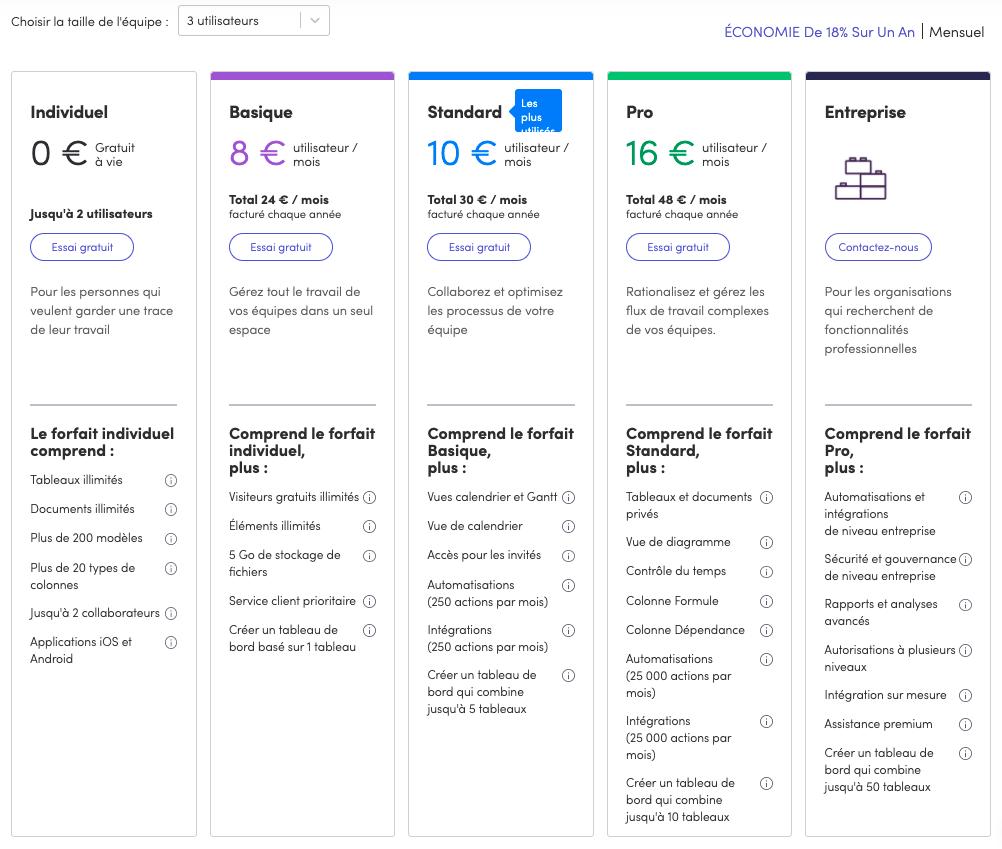
Task: Click the Basique plan title
Action: click(261, 112)
